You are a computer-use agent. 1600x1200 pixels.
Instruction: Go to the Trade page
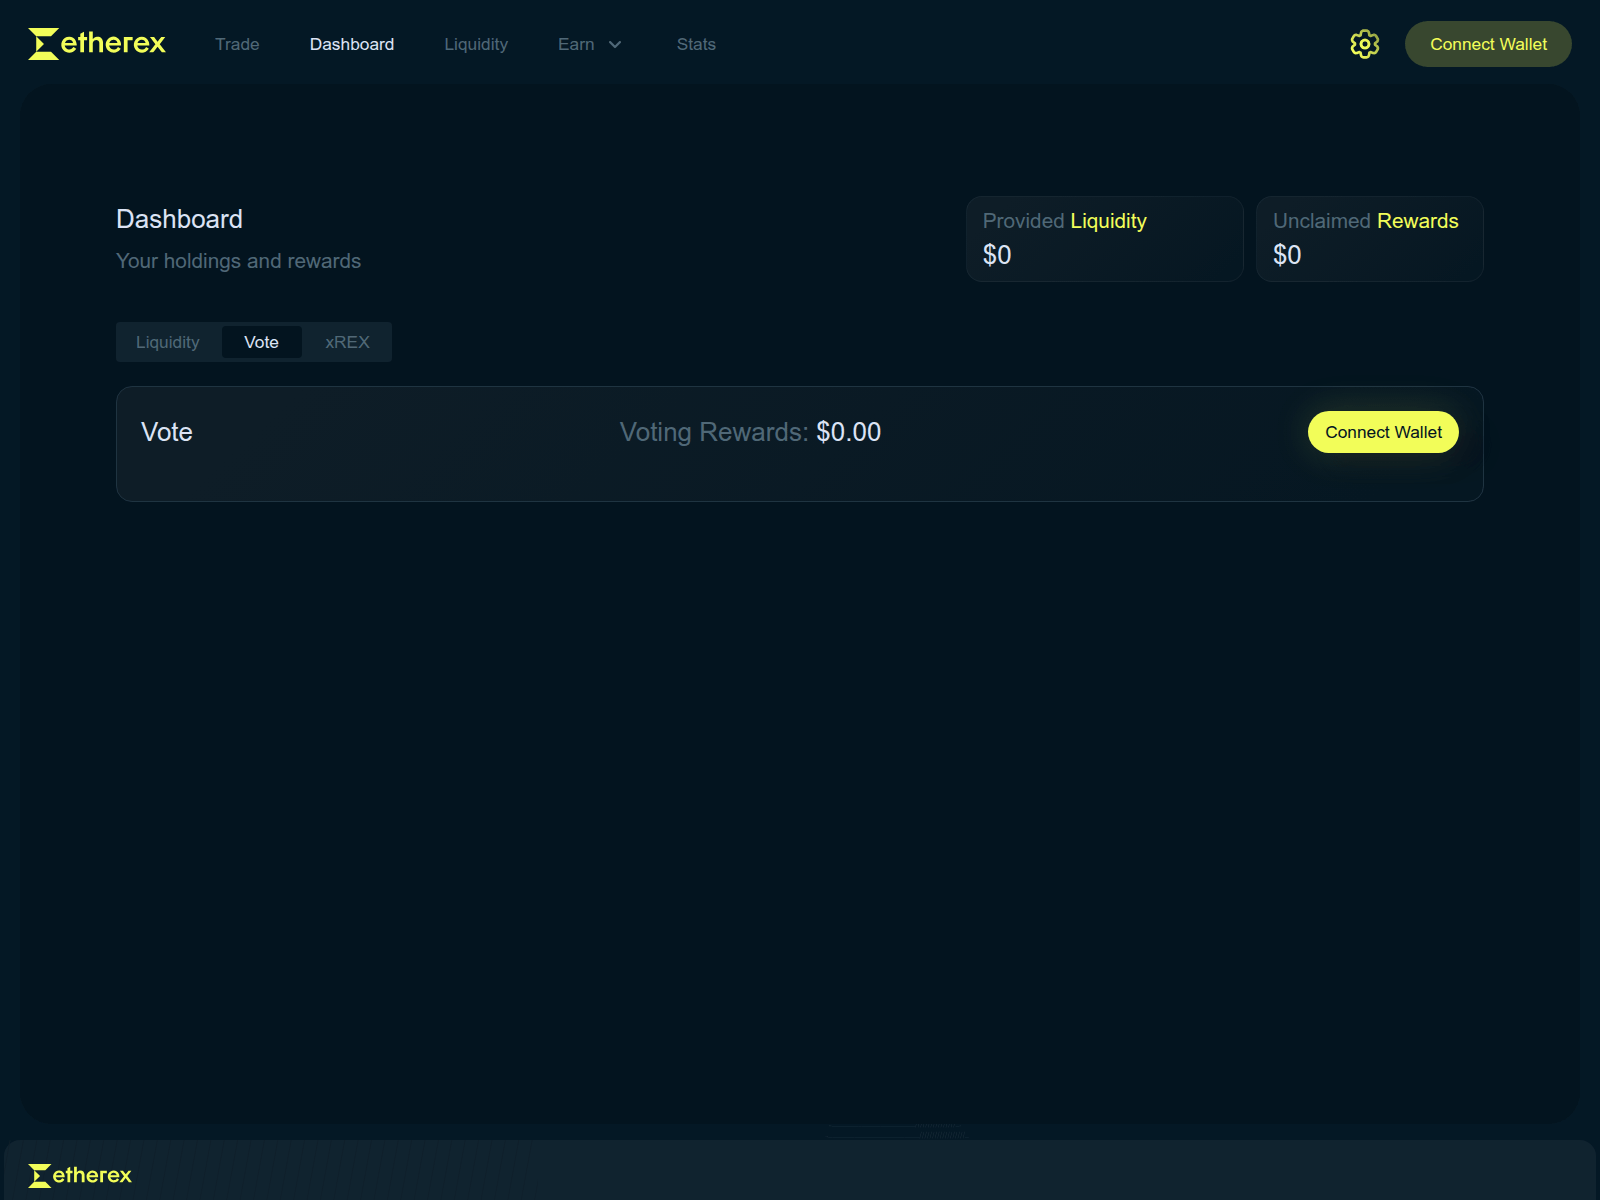[x=237, y=44]
